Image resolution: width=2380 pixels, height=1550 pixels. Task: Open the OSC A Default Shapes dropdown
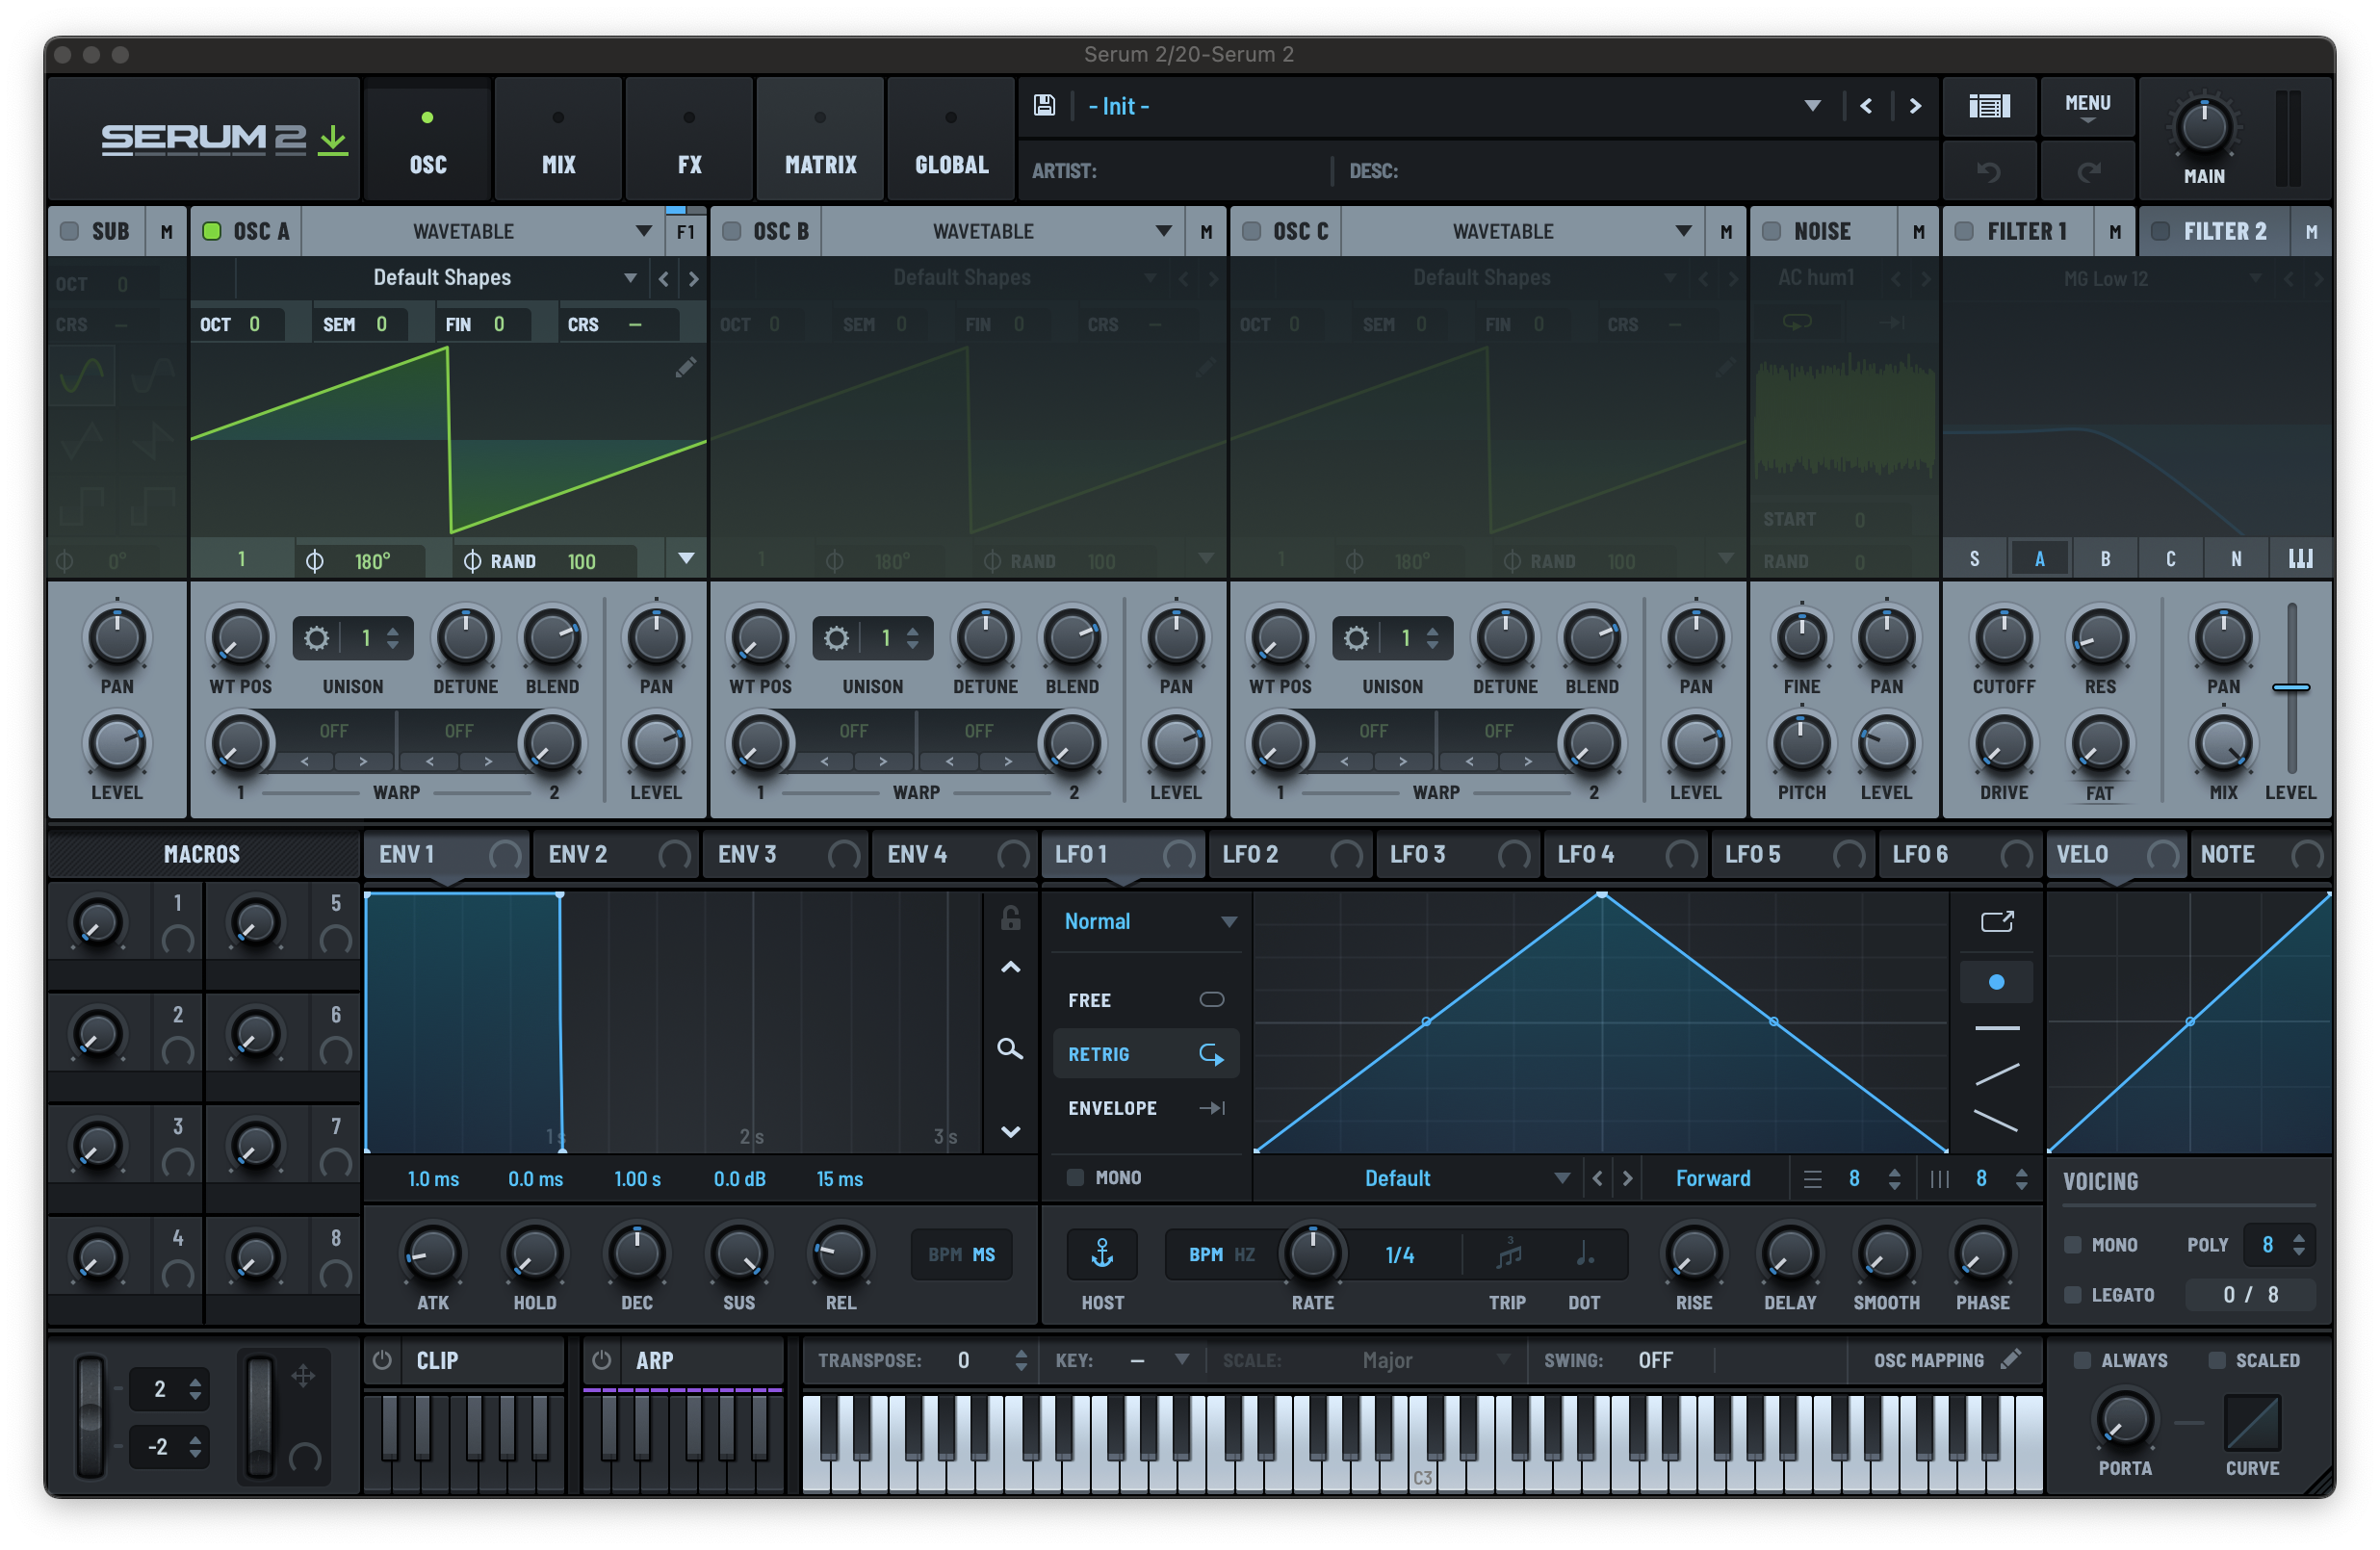coord(442,277)
